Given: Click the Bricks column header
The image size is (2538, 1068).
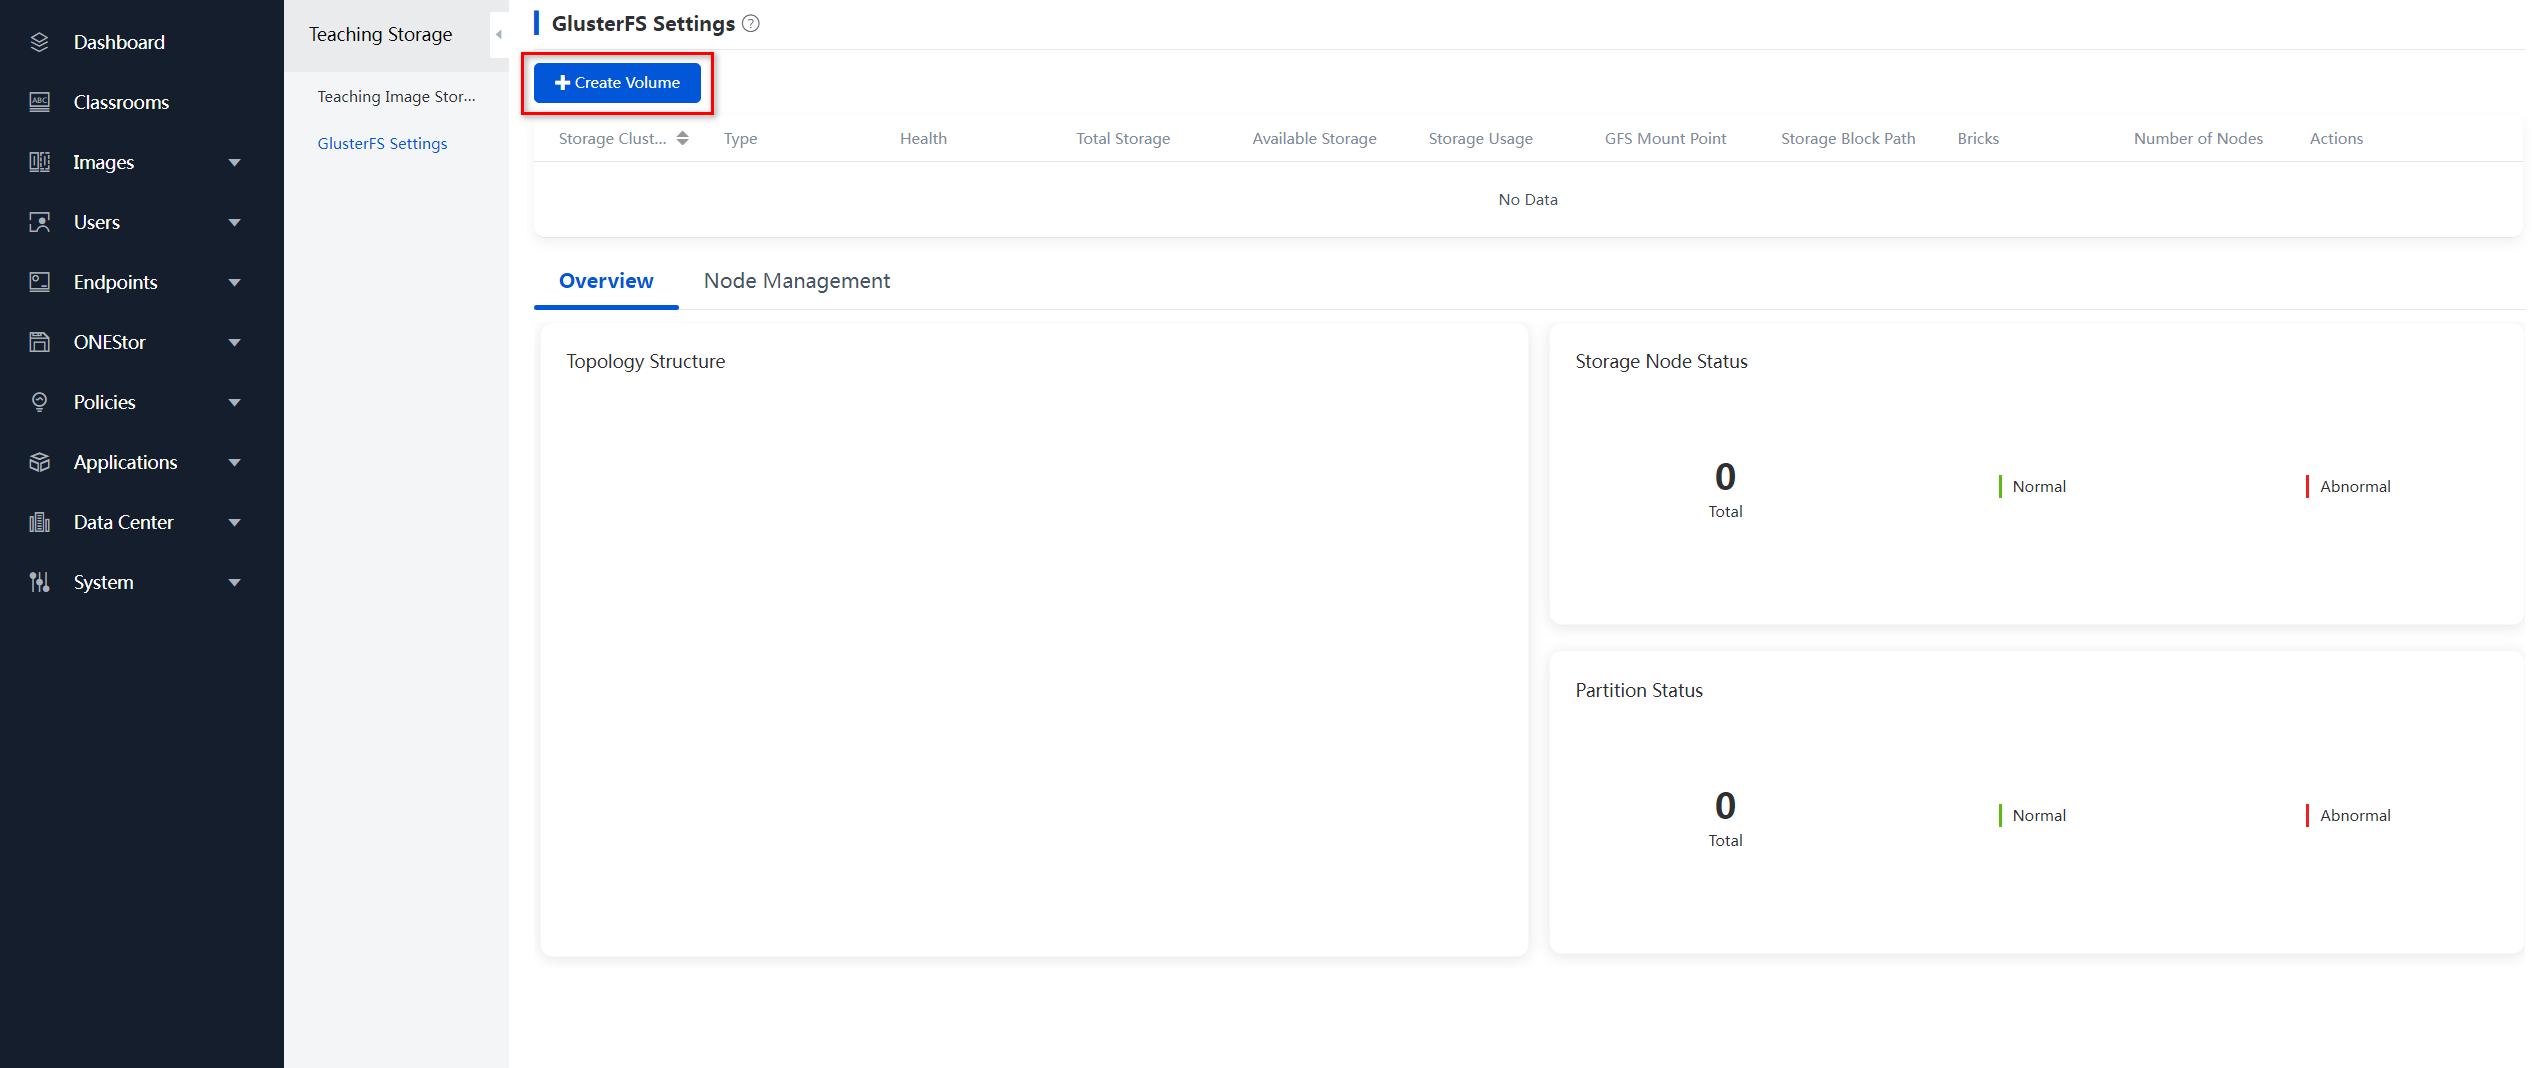Looking at the screenshot, I should (x=1978, y=138).
